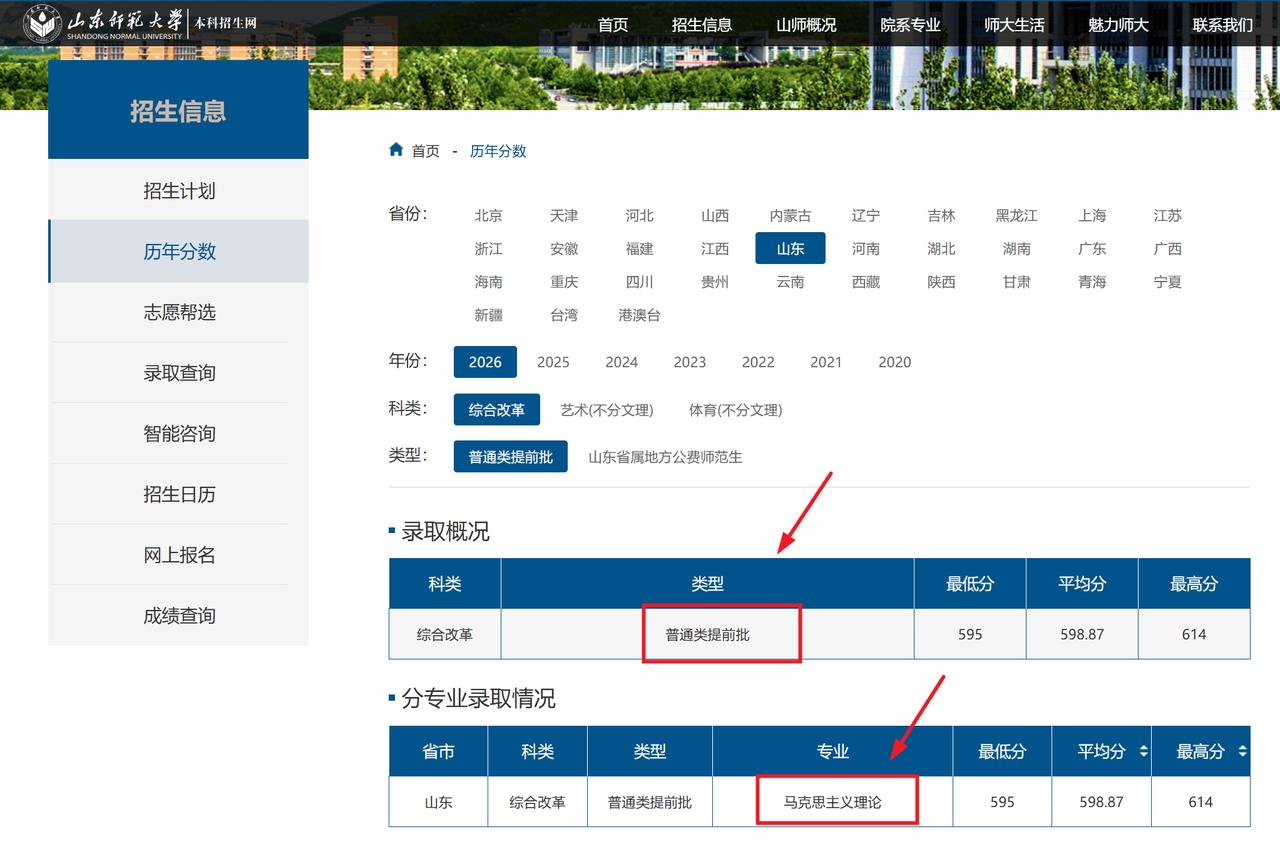Choose province 河南

pos(866,248)
